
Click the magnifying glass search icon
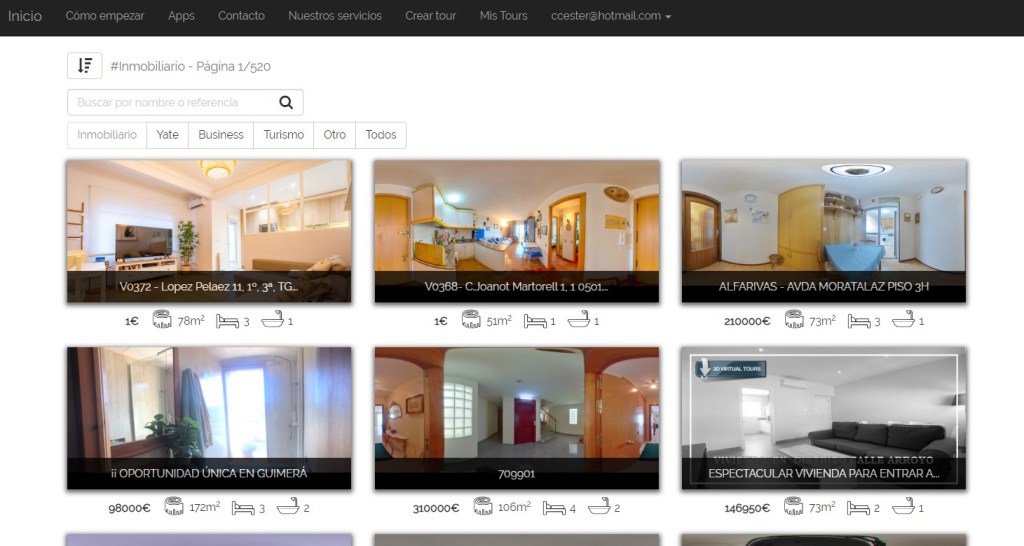[x=286, y=102]
